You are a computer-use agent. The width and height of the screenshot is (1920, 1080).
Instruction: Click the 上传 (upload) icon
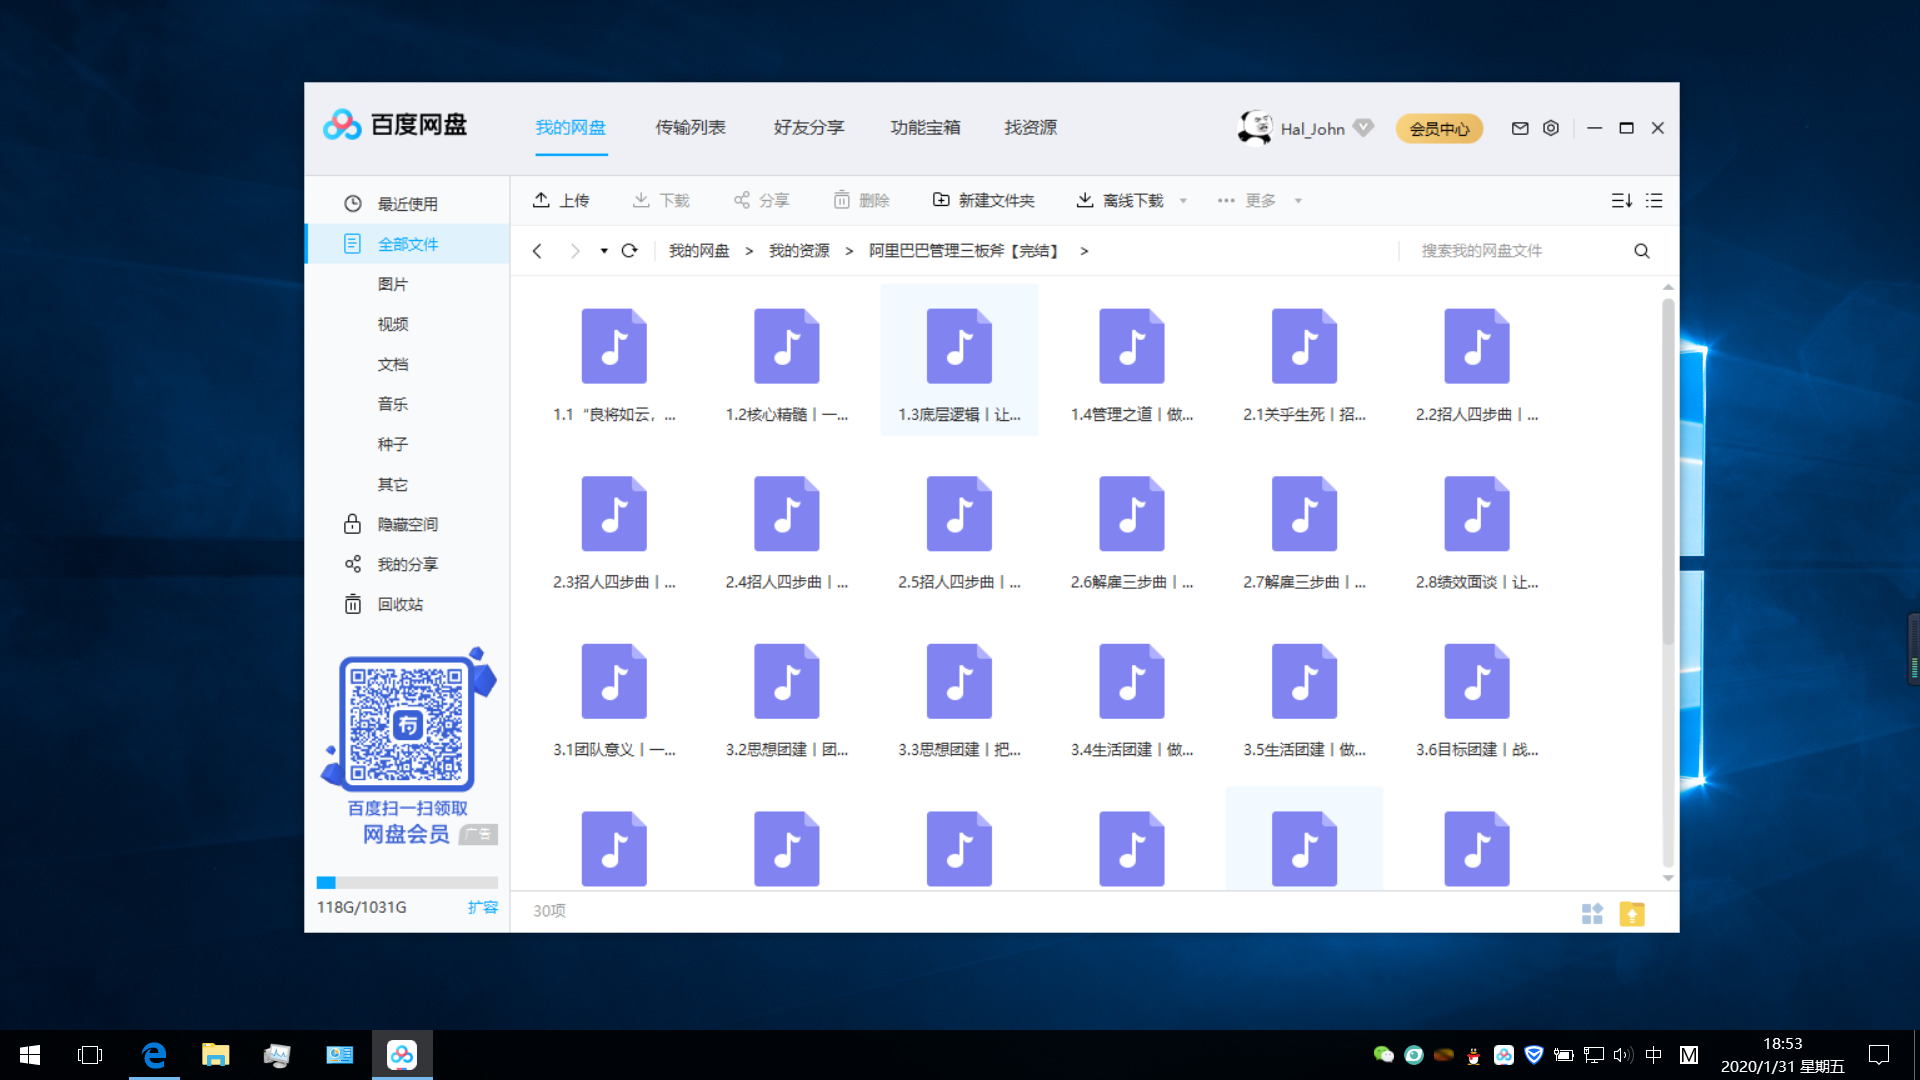543,200
